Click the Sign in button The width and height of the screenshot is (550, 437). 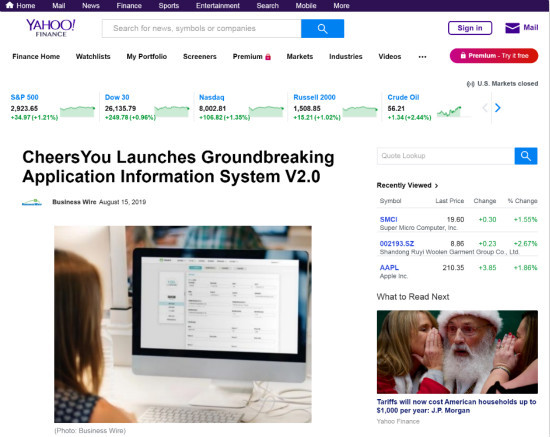(x=470, y=28)
